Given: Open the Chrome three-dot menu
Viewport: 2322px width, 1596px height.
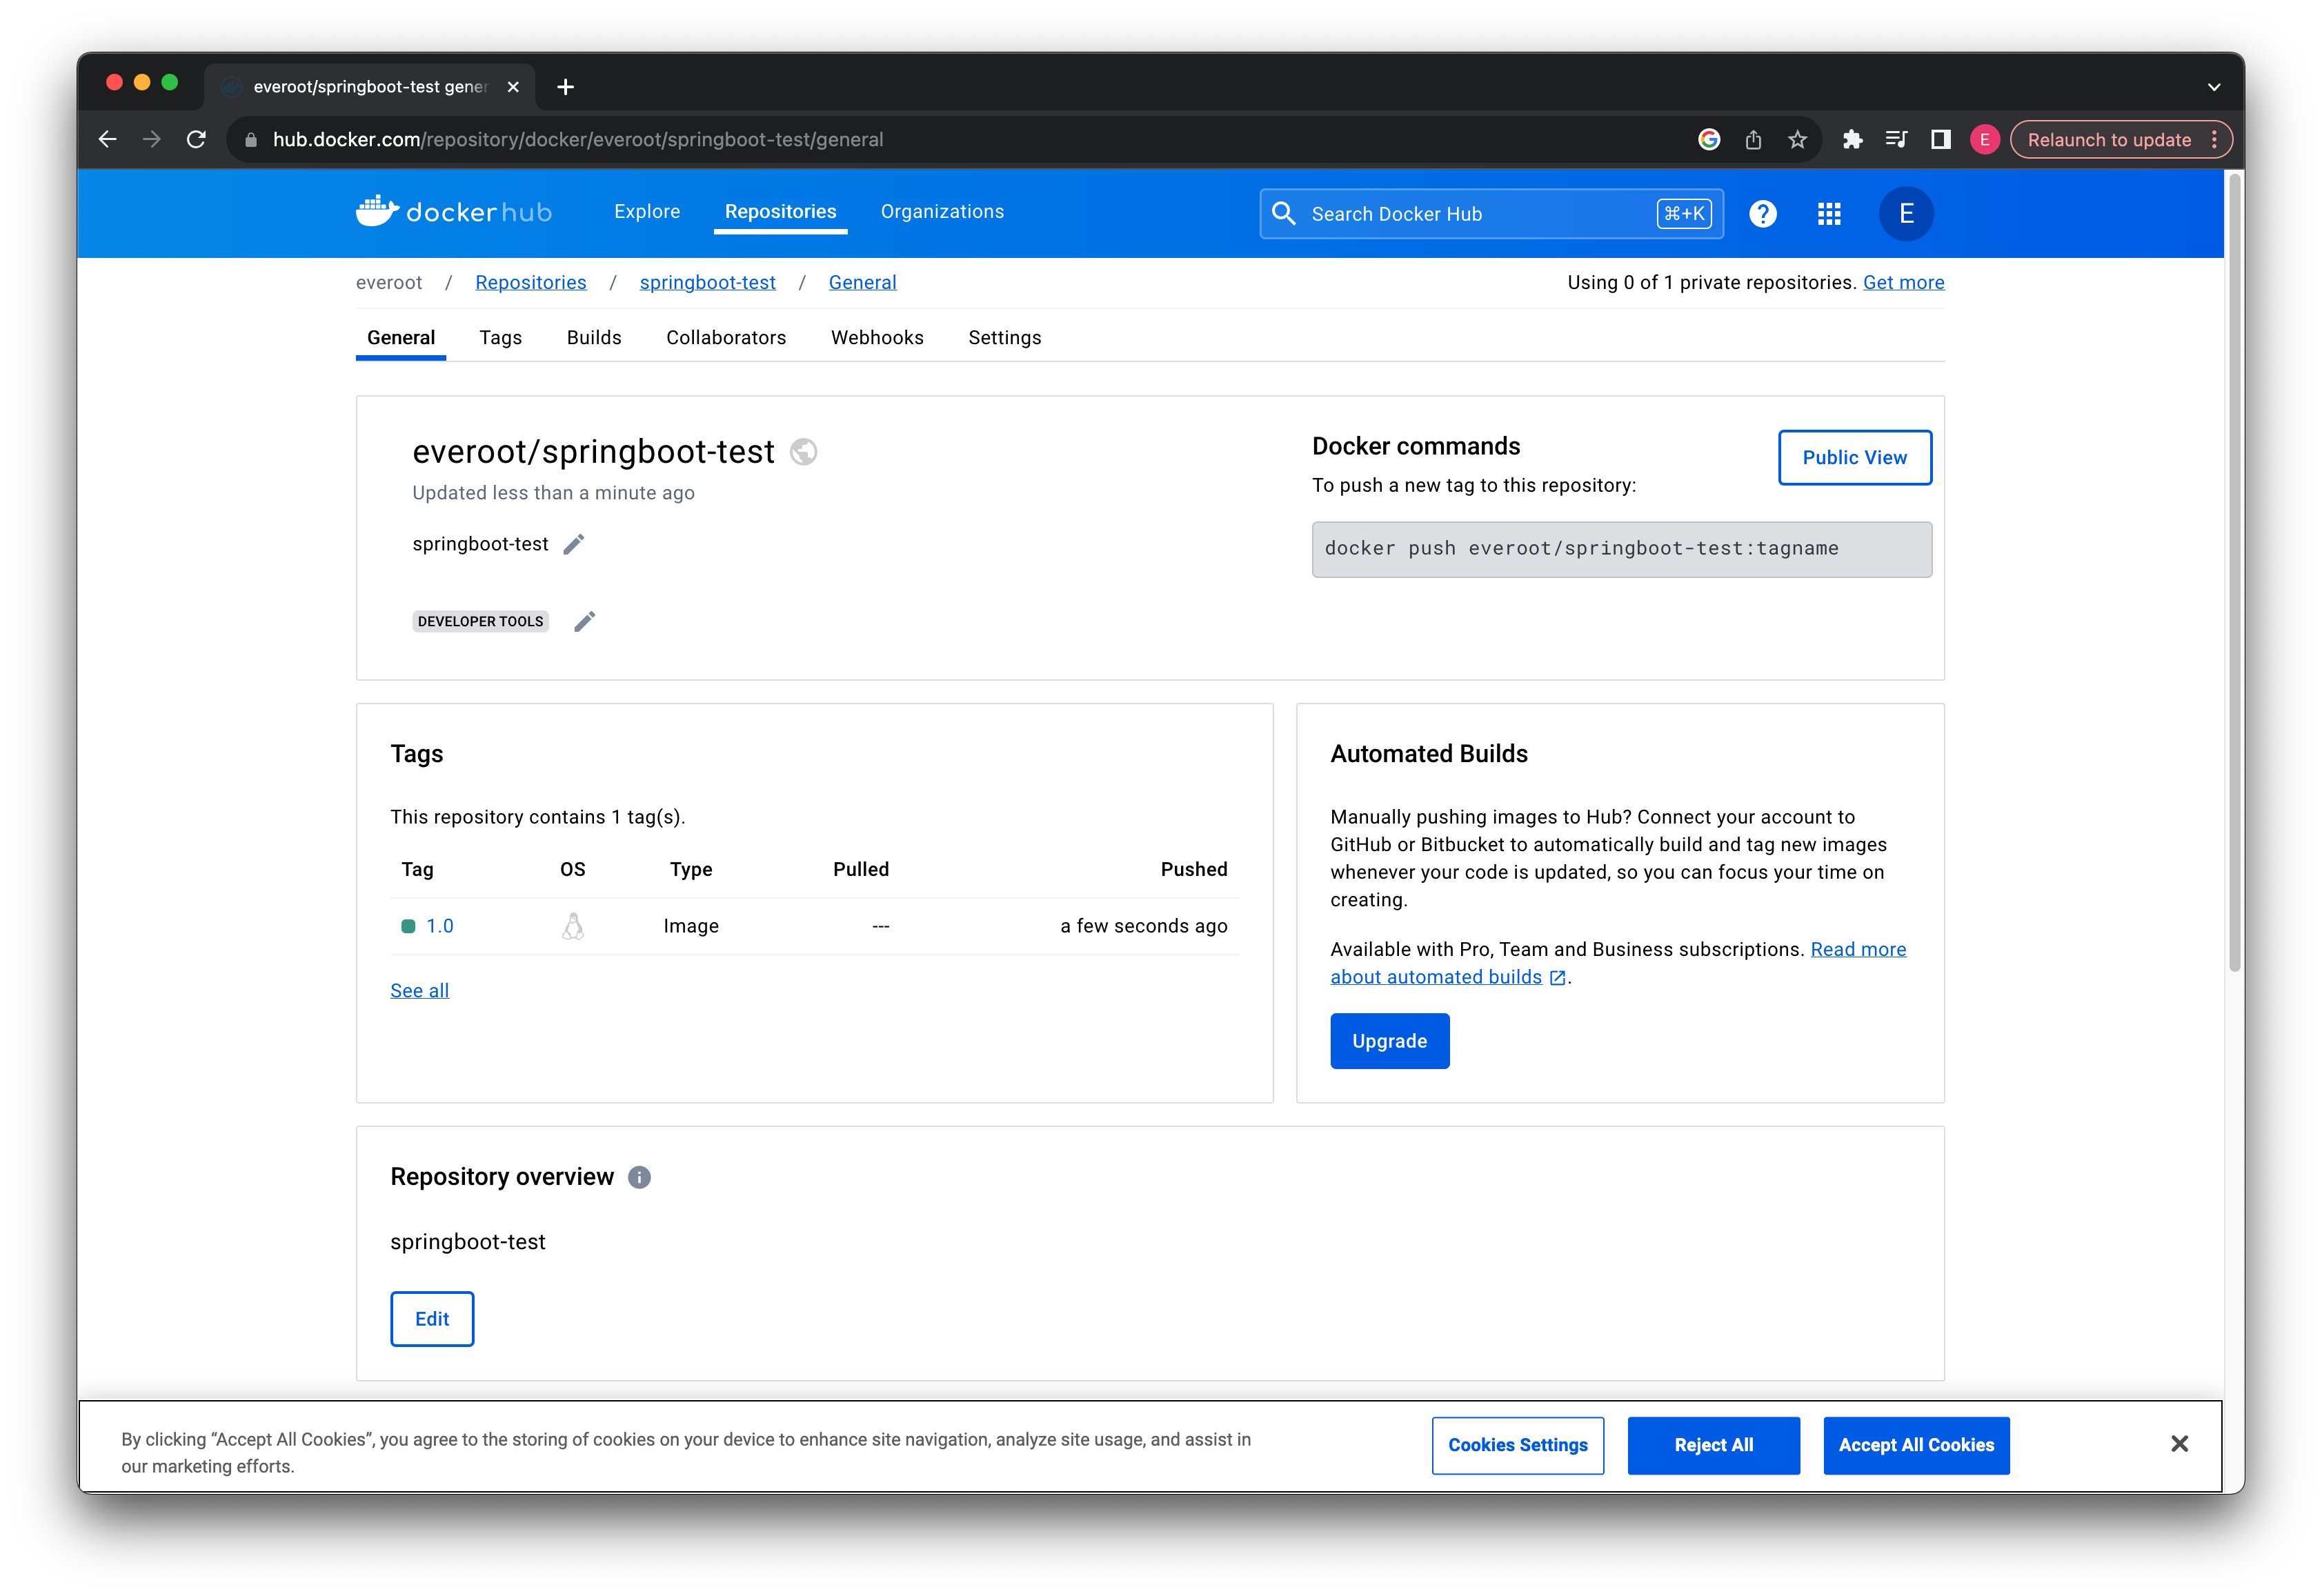Looking at the screenshot, I should coord(2214,140).
